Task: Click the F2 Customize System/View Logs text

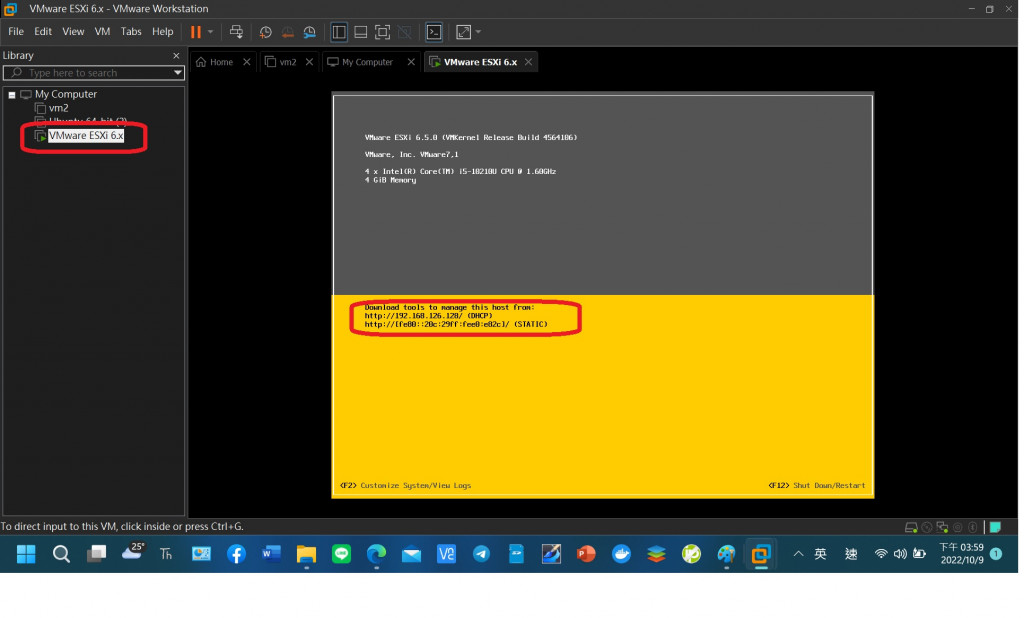Action: [x=406, y=487]
